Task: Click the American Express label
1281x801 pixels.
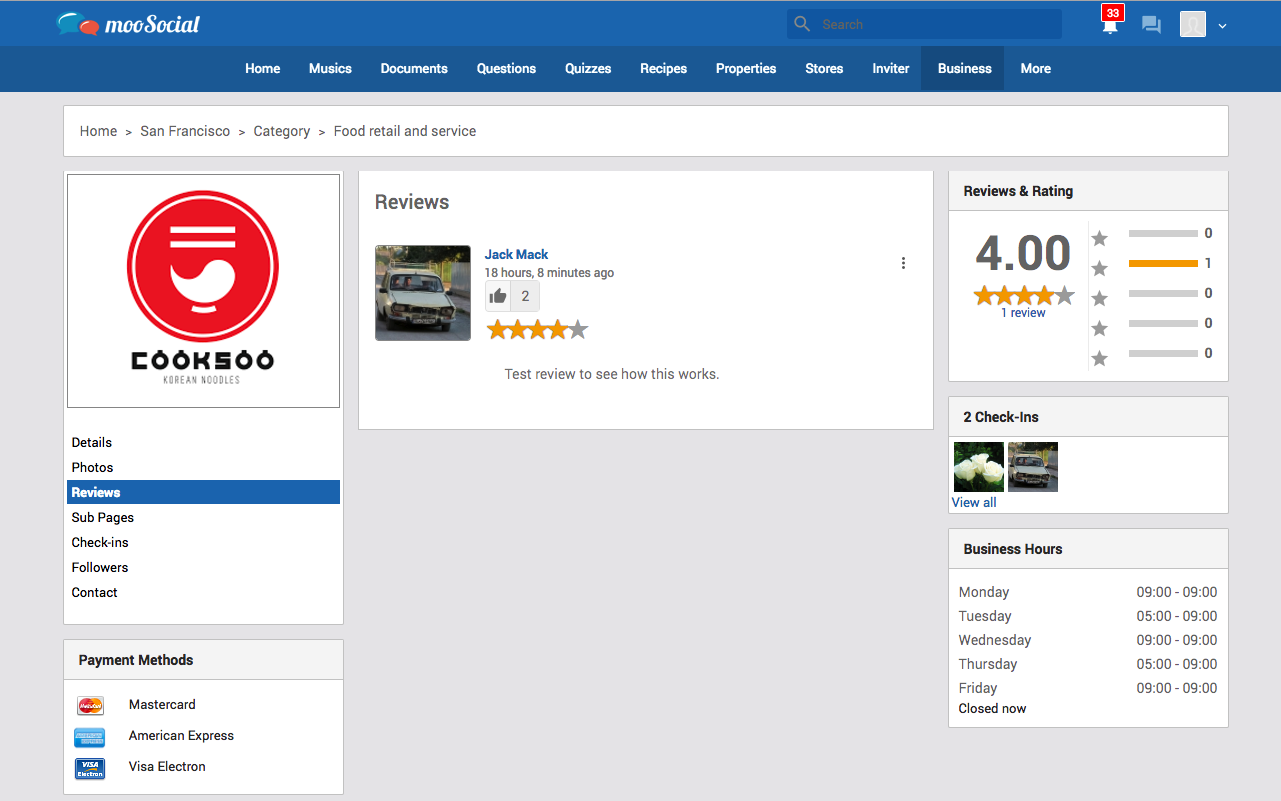Action: (x=181, y=735)
